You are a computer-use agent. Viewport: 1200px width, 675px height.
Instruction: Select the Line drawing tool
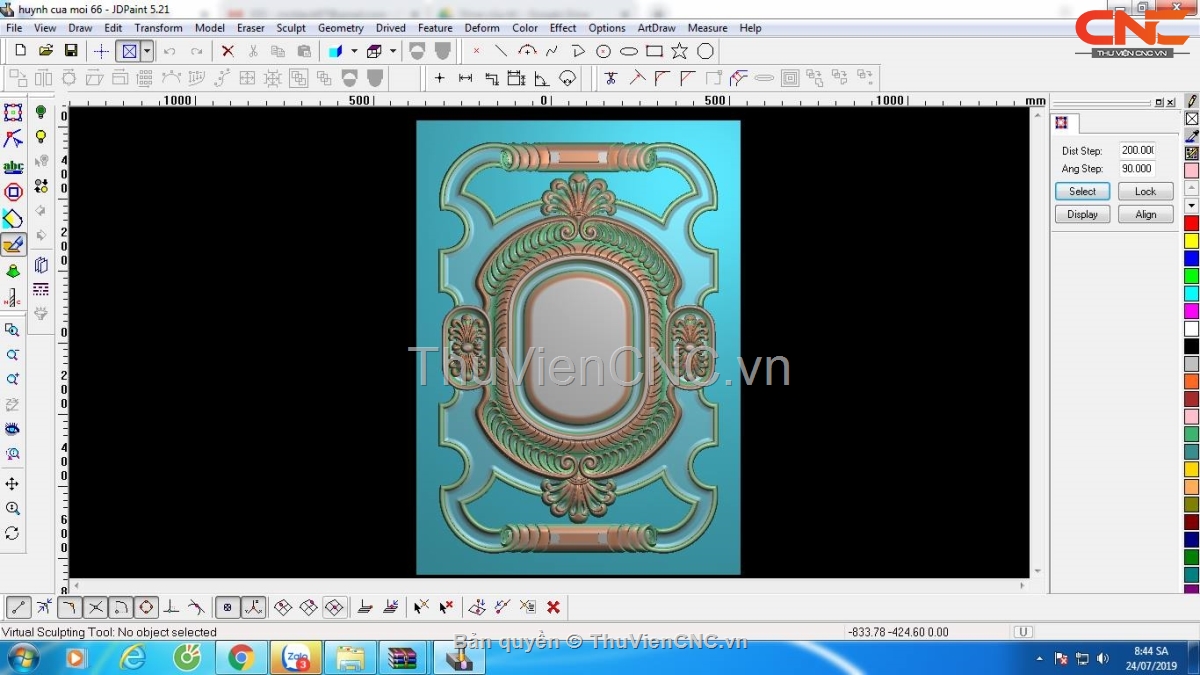click(x=501, y=51)
